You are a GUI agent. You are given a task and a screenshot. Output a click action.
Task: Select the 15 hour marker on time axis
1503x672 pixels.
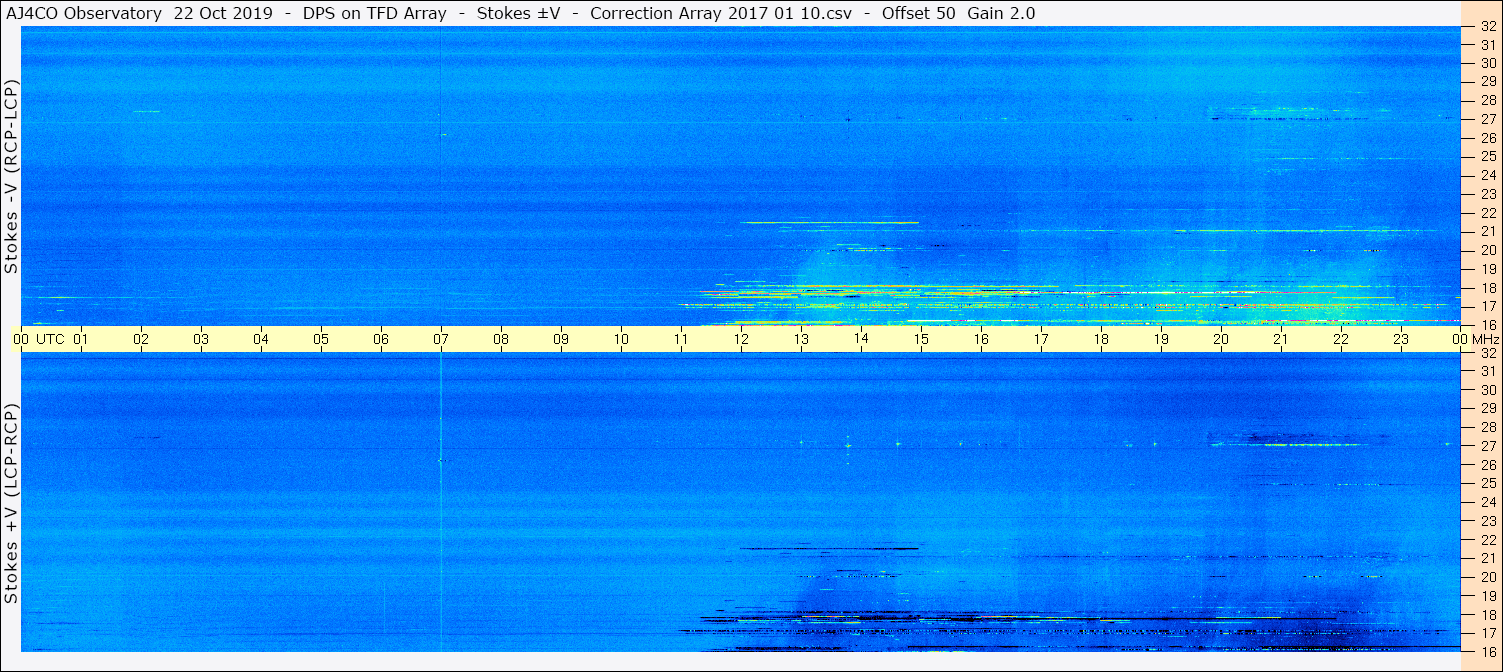tap(921, 339)
